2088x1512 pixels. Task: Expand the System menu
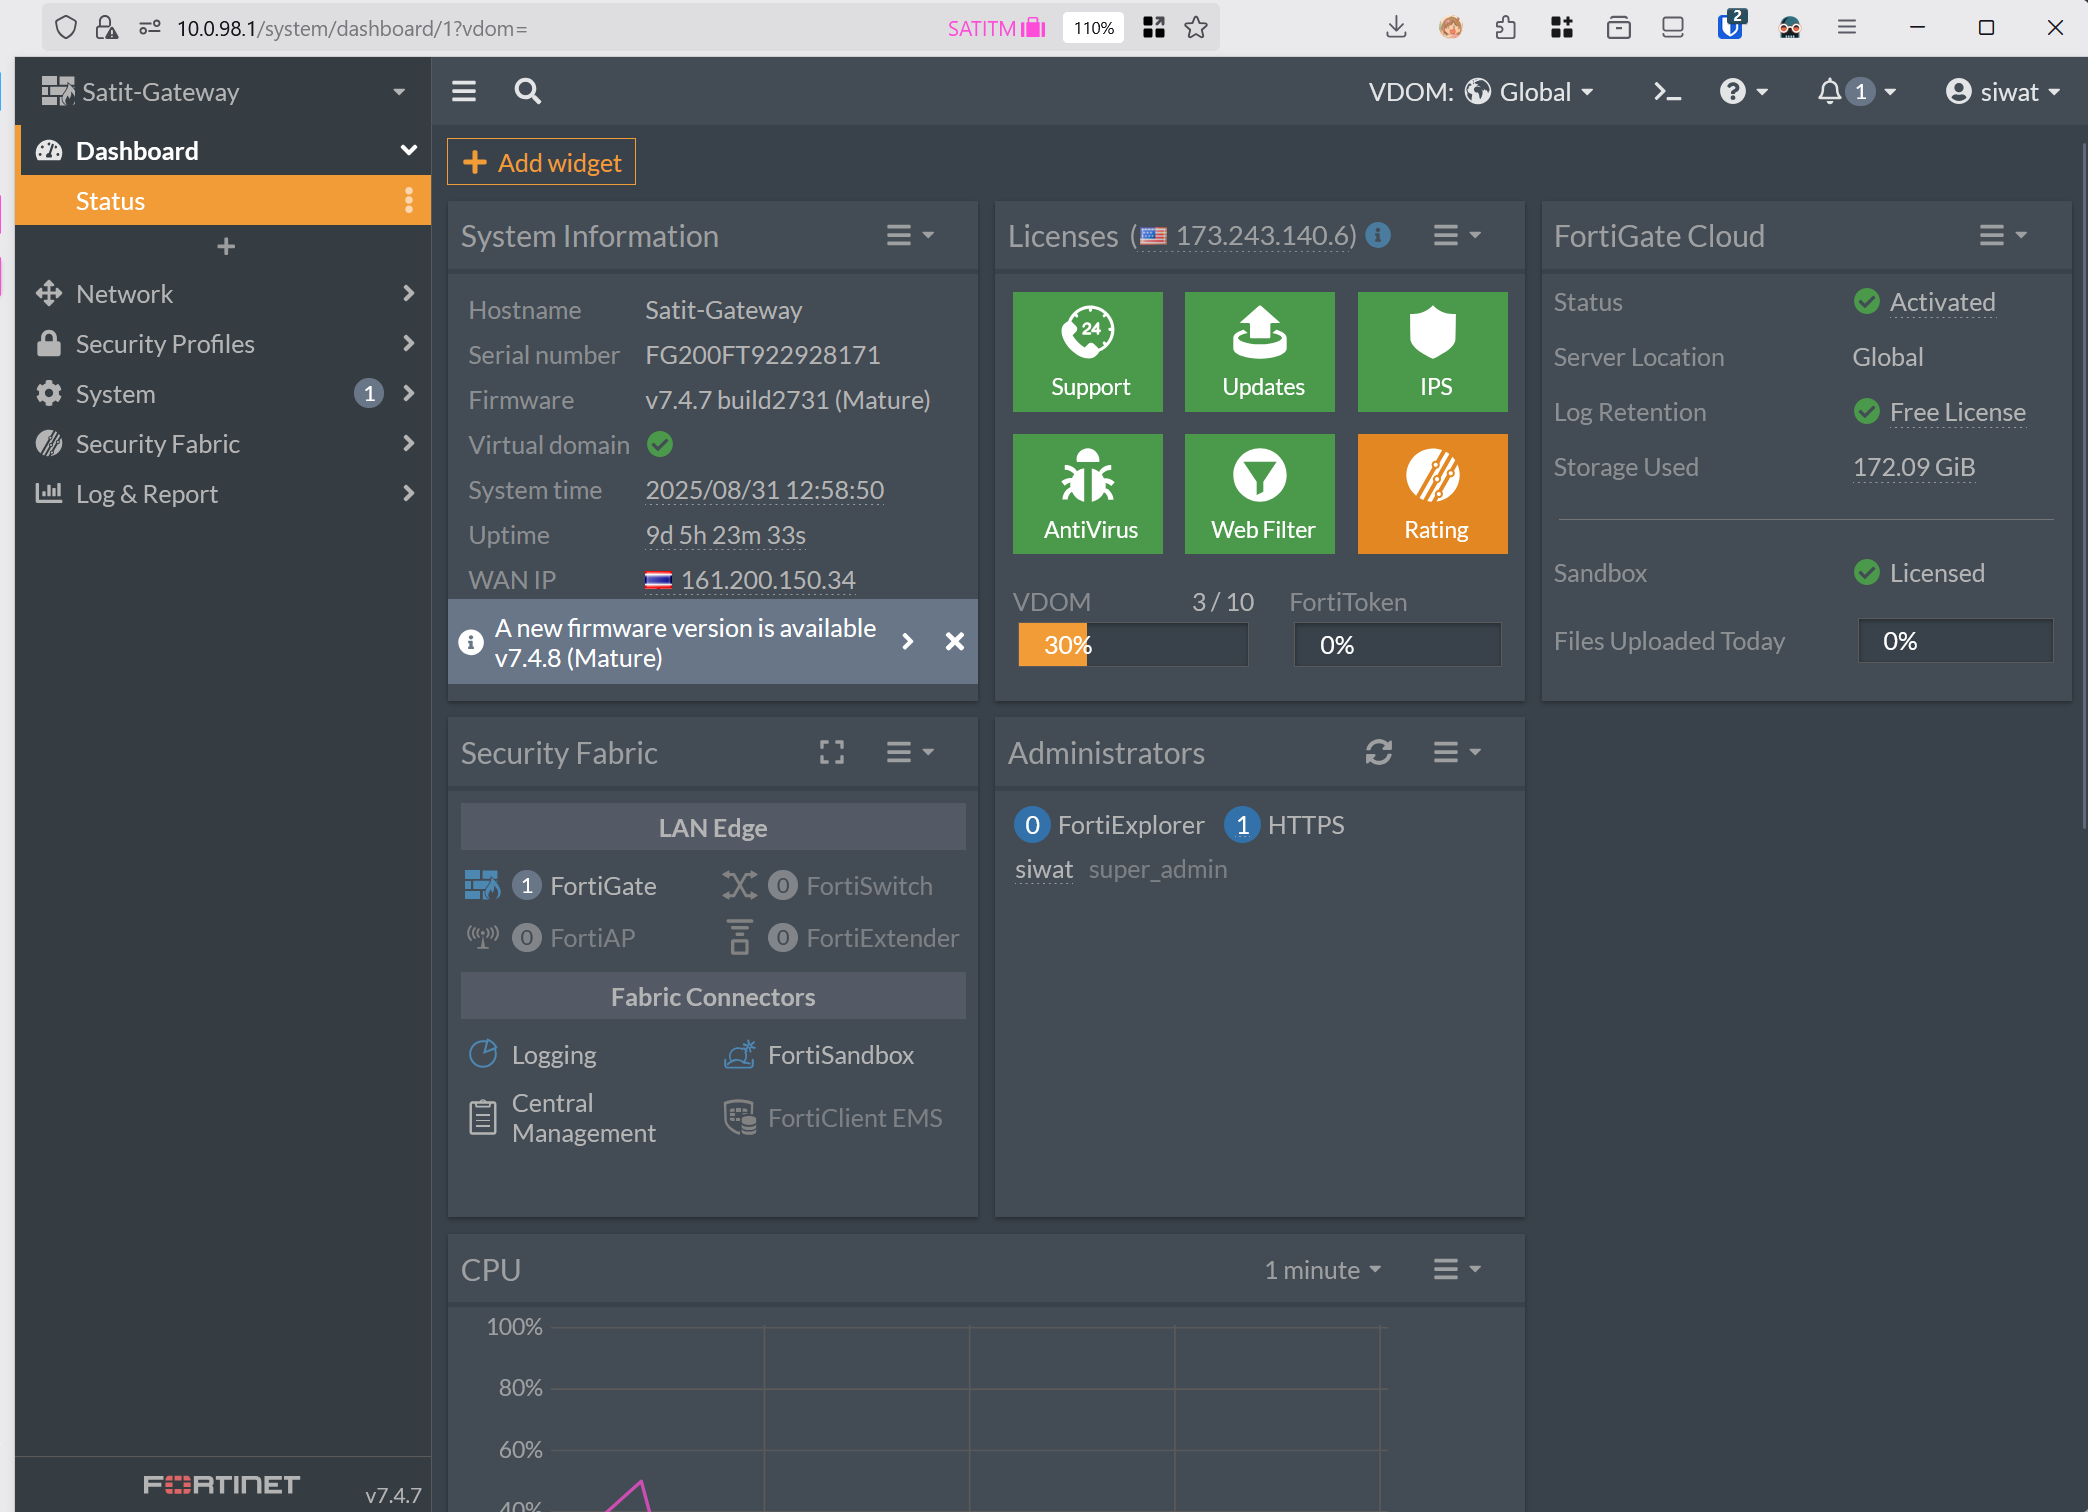[x=223, y=394]
